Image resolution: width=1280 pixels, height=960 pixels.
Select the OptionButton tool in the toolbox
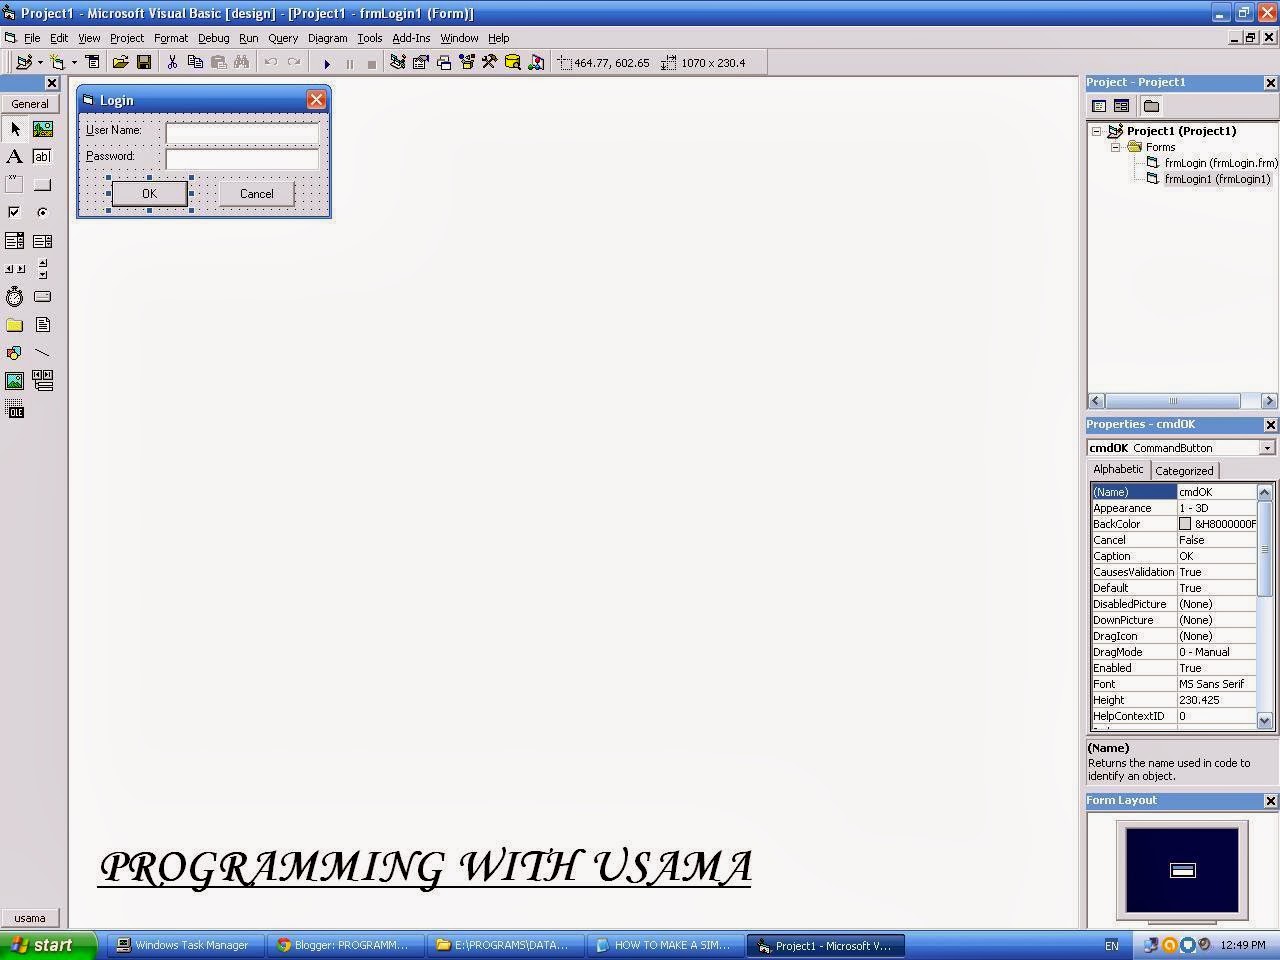(42, 212)
